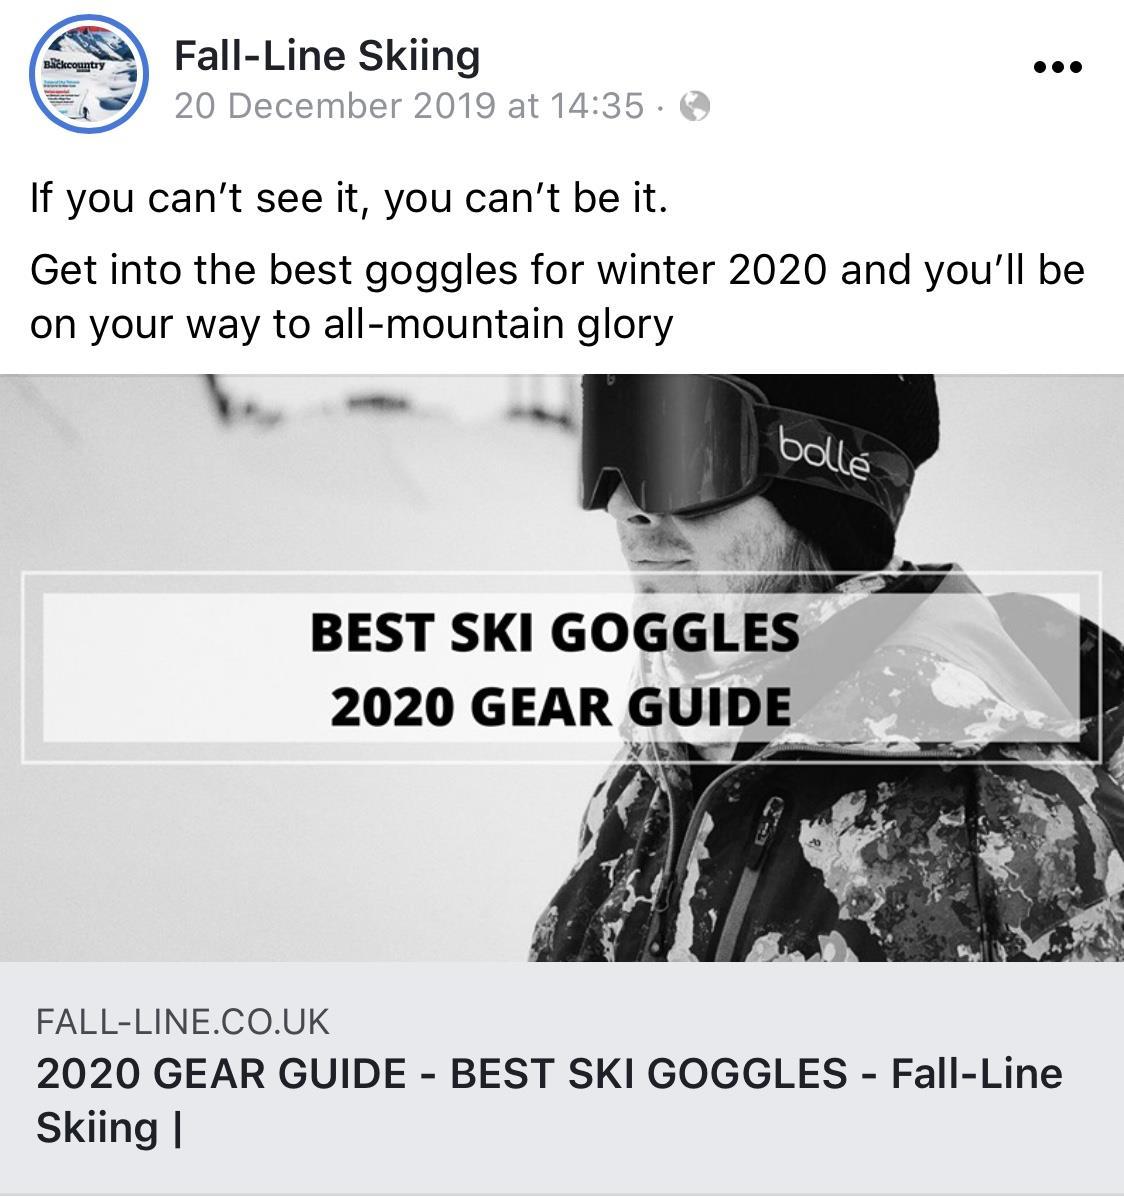Click the "Get into the best goggles" paragraph
The height and width of the screenshot is (1197, 1124).
pyautogui.click(x=557, y=297)
